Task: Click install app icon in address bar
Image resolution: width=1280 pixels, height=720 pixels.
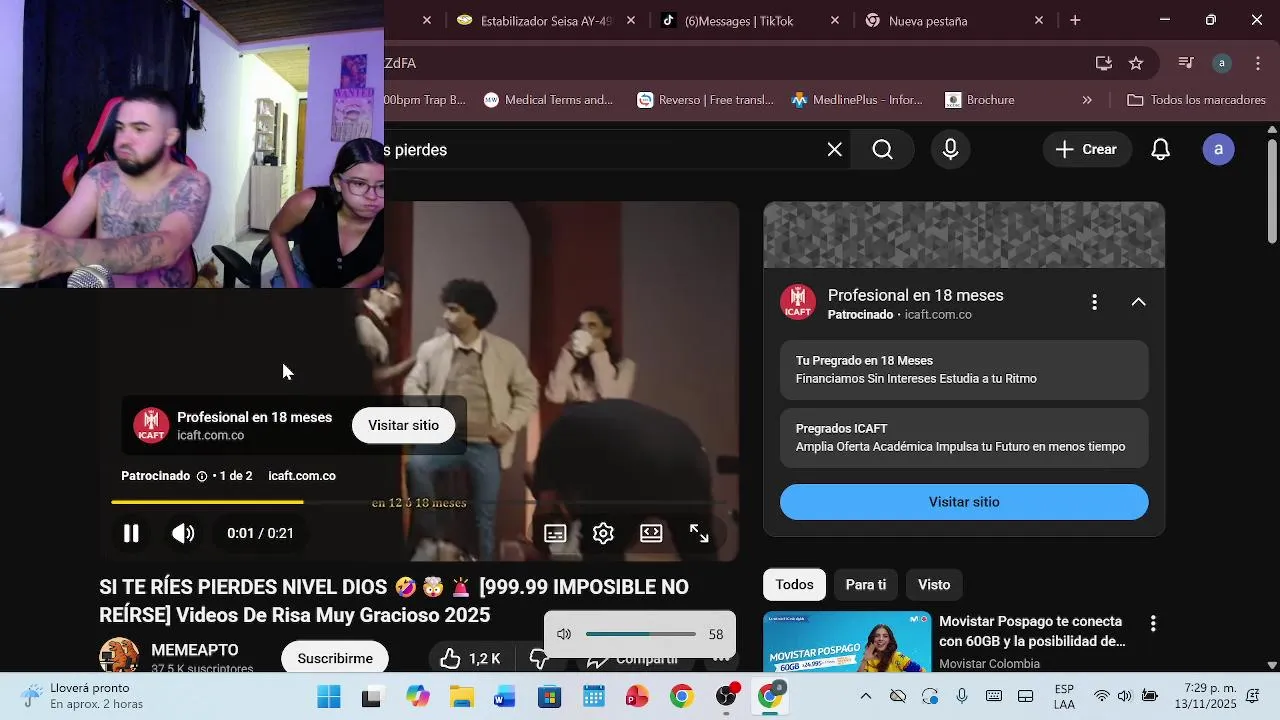Action: (1104, 63)
